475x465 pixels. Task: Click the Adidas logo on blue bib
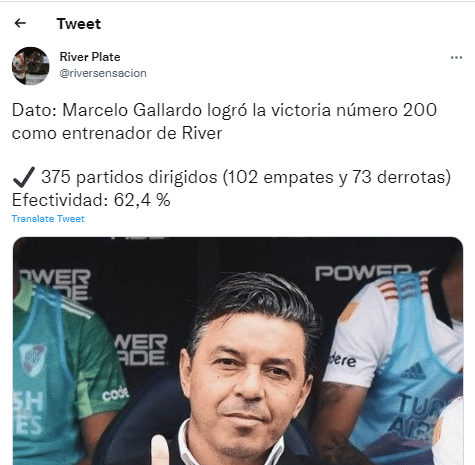(x=413, y=371)
